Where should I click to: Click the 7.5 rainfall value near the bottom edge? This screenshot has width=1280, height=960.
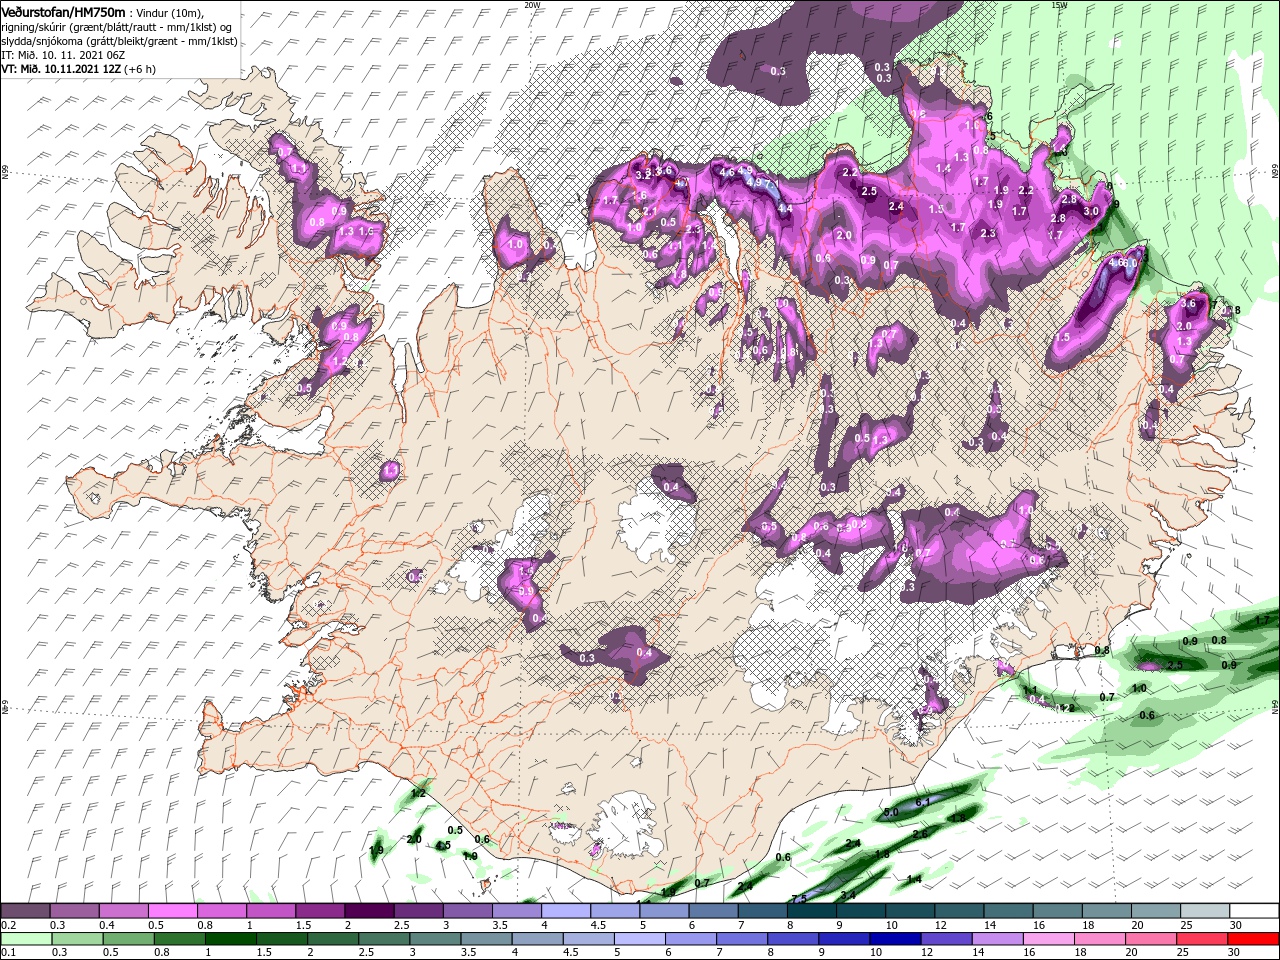point(799,899)
